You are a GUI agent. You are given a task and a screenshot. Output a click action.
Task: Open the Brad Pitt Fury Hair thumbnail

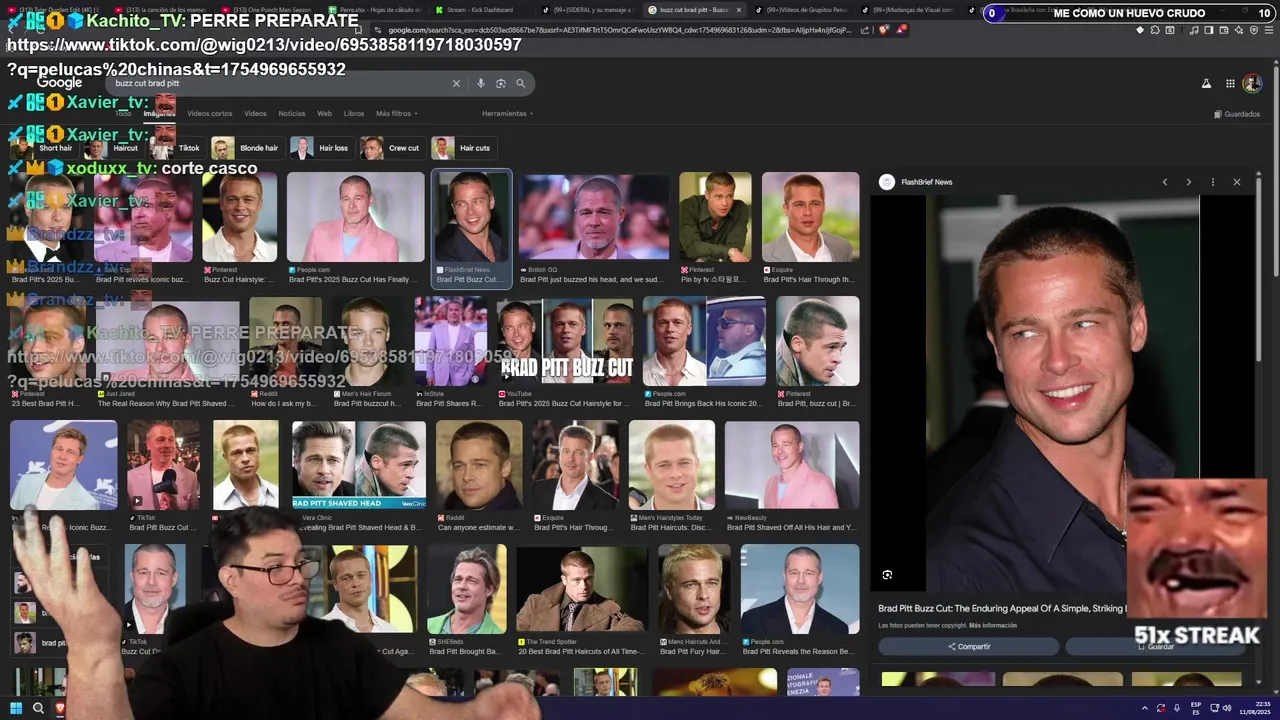point(694,589)
